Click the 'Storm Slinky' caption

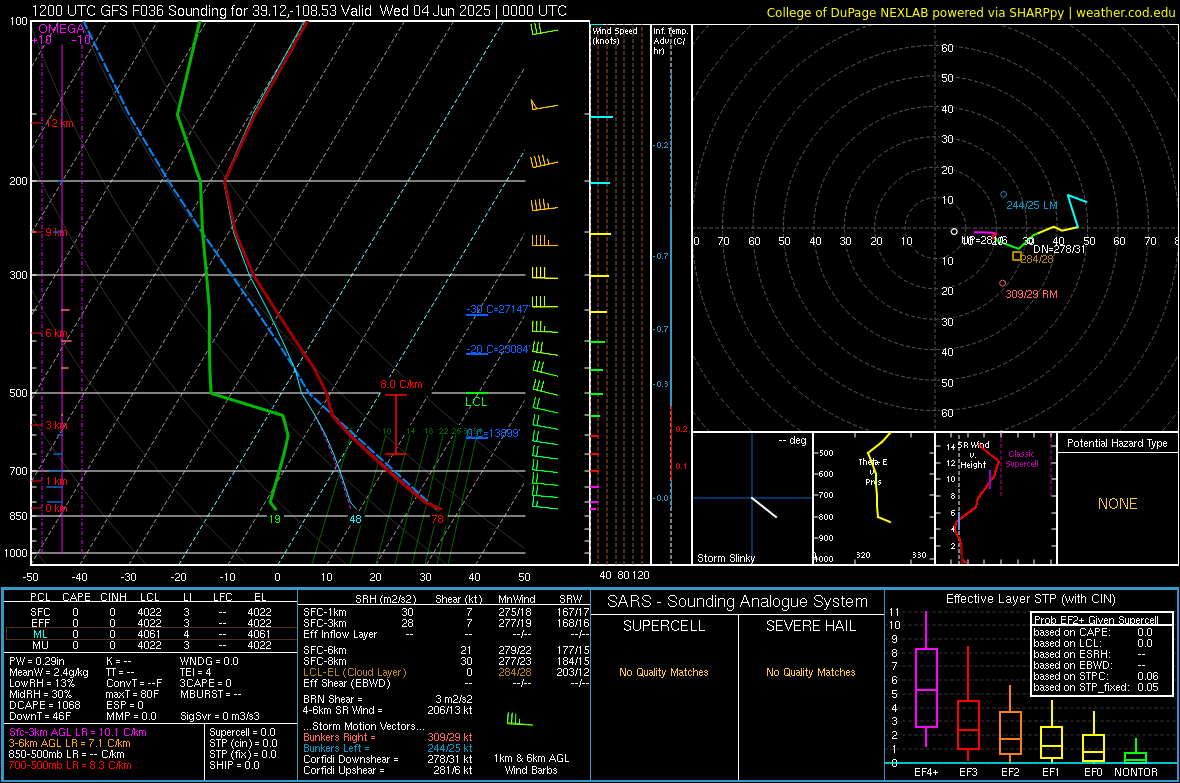(726, 558)
